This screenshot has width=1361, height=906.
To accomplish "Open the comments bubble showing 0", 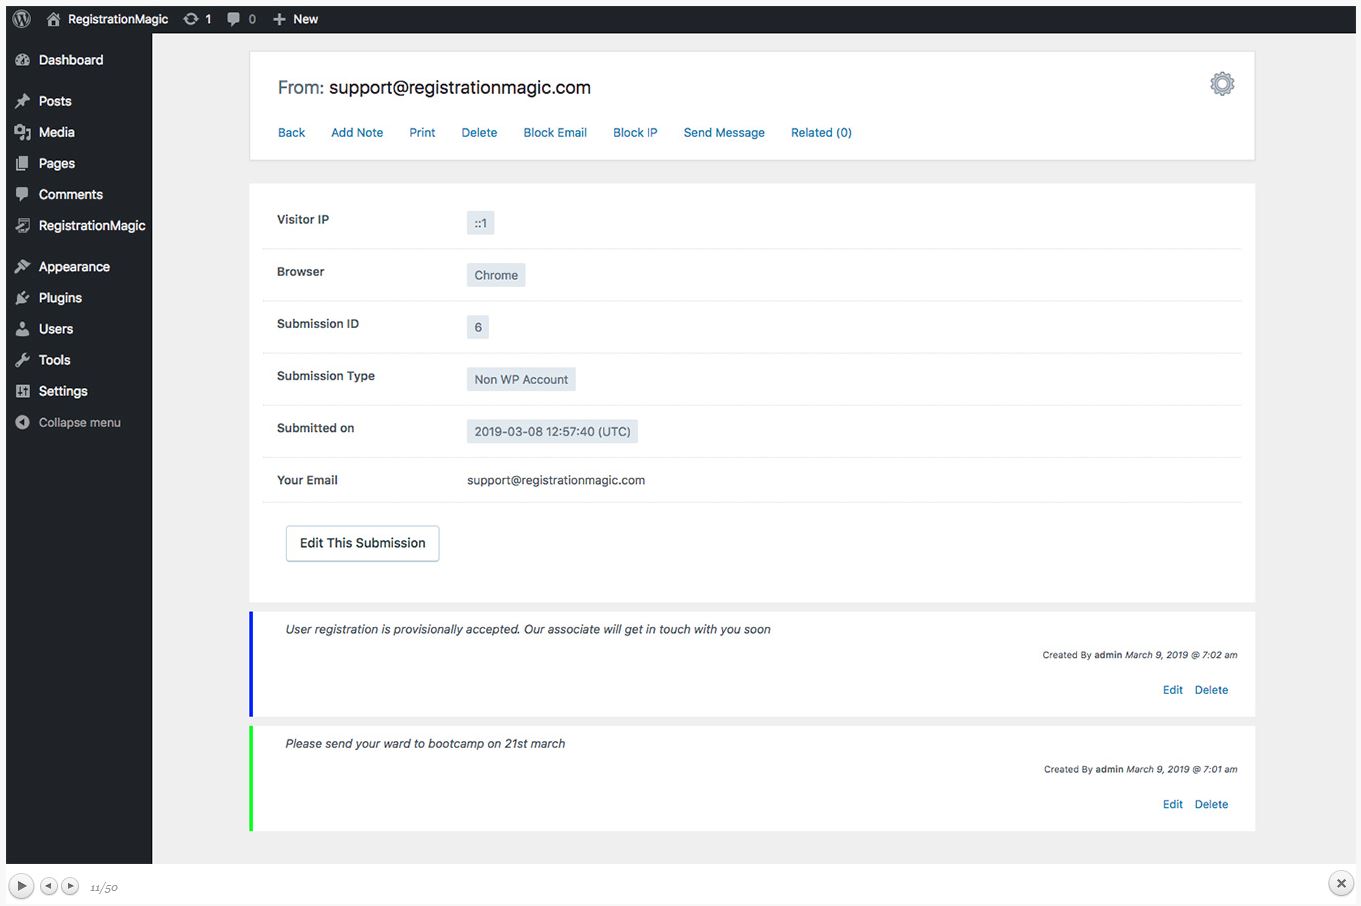I will [x=241, y=19].
